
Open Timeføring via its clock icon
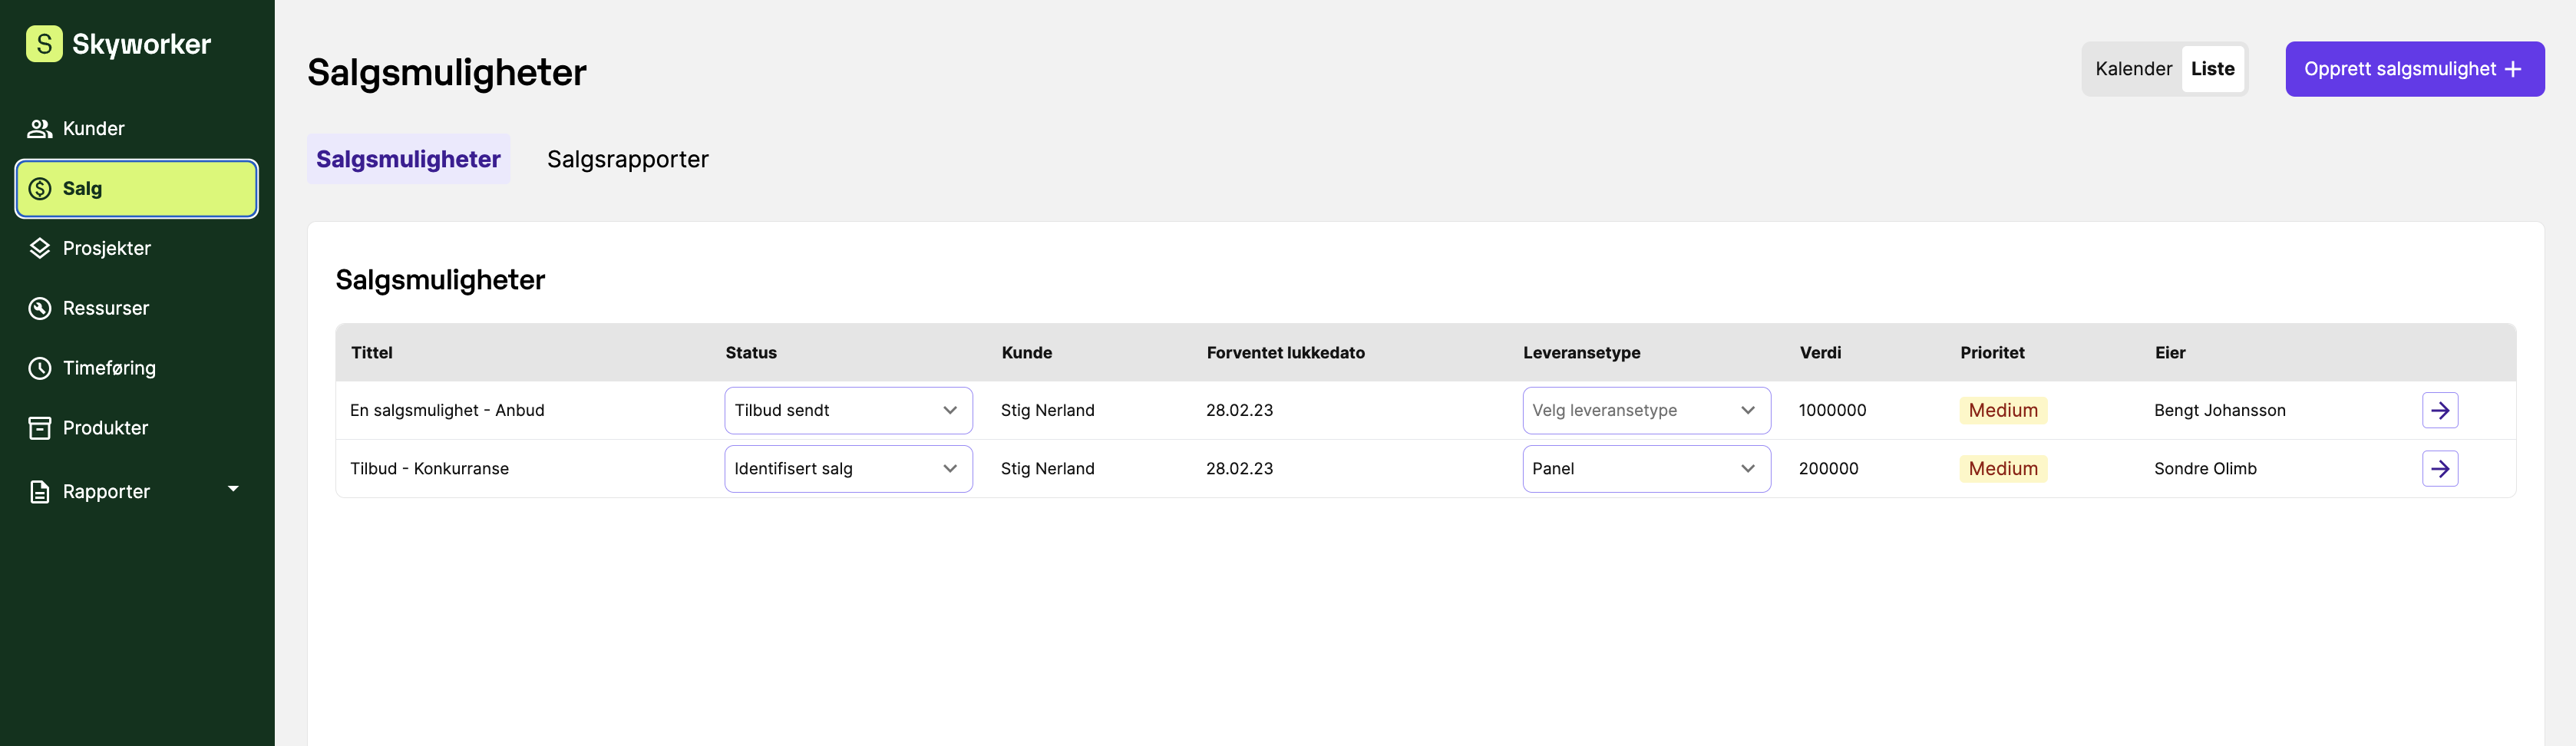[40, 368]
